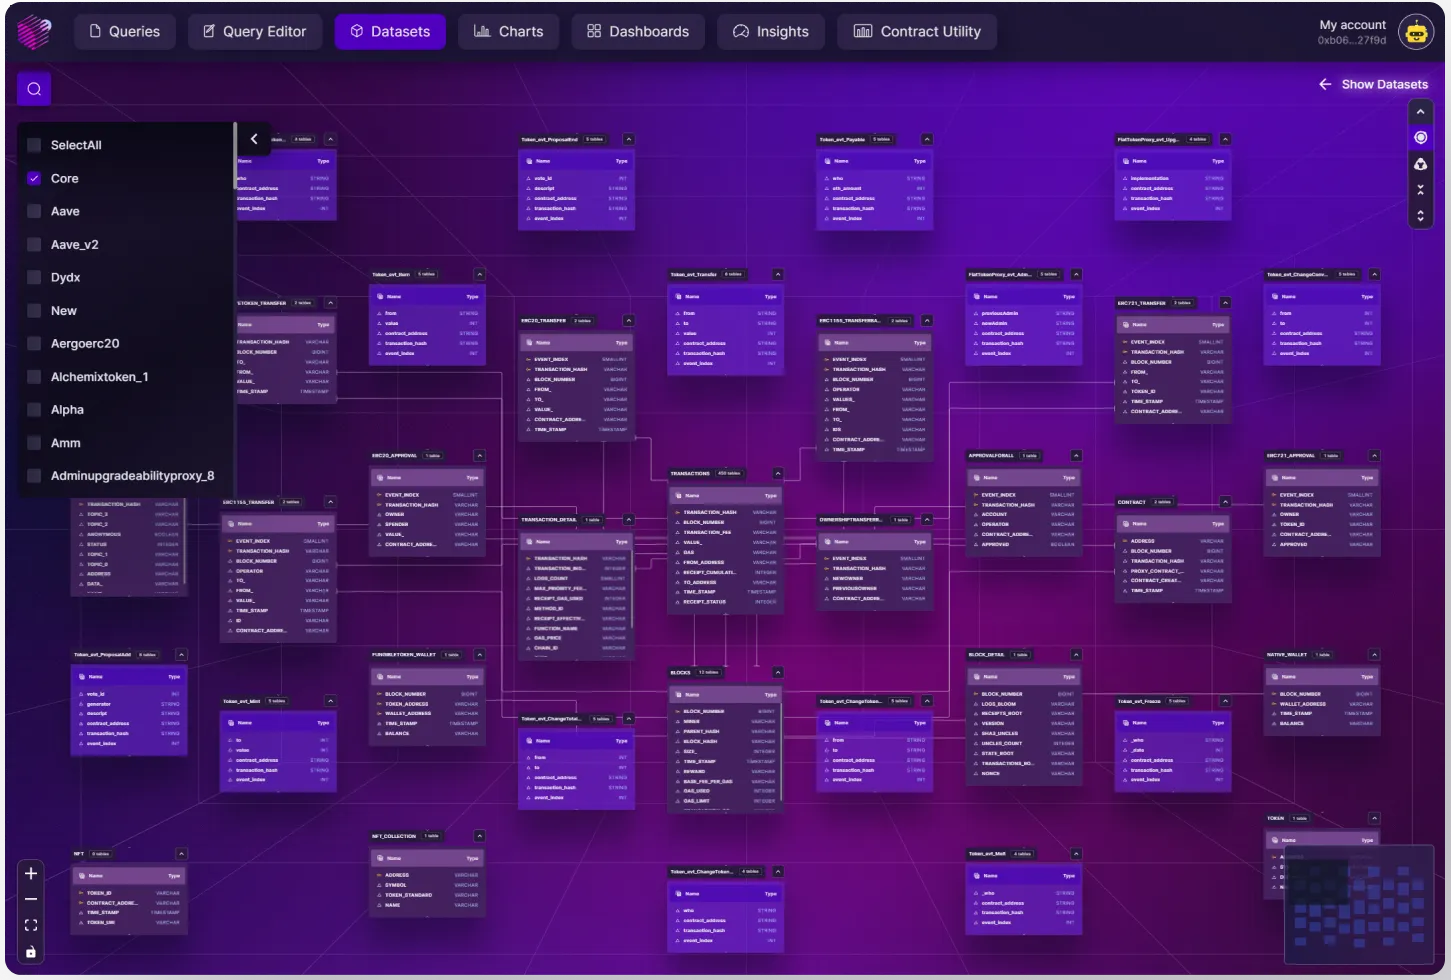Collapse the TRANSACTIONS table card

click(778, 474)
